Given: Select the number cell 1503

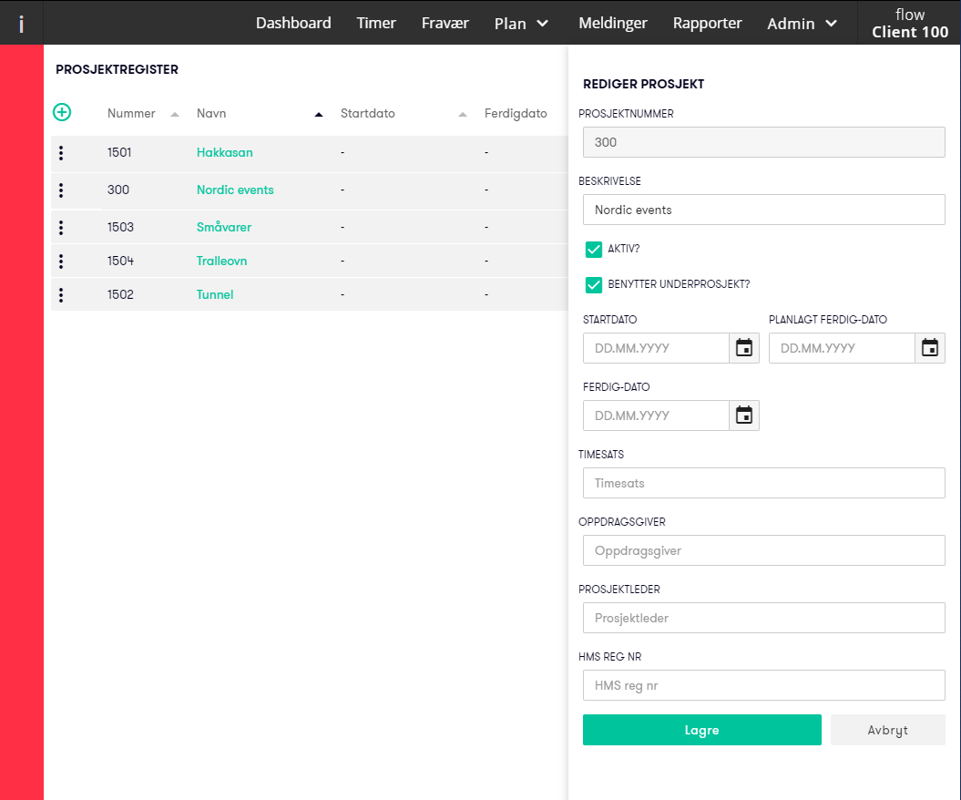Looking at the screenshot, I should click(120, 227).
